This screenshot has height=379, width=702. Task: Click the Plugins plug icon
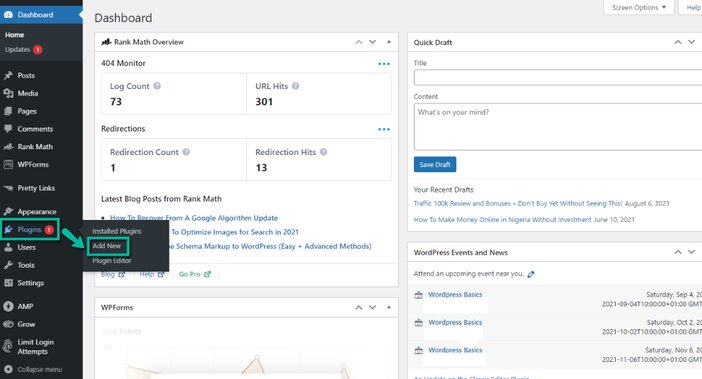point(8,230)
